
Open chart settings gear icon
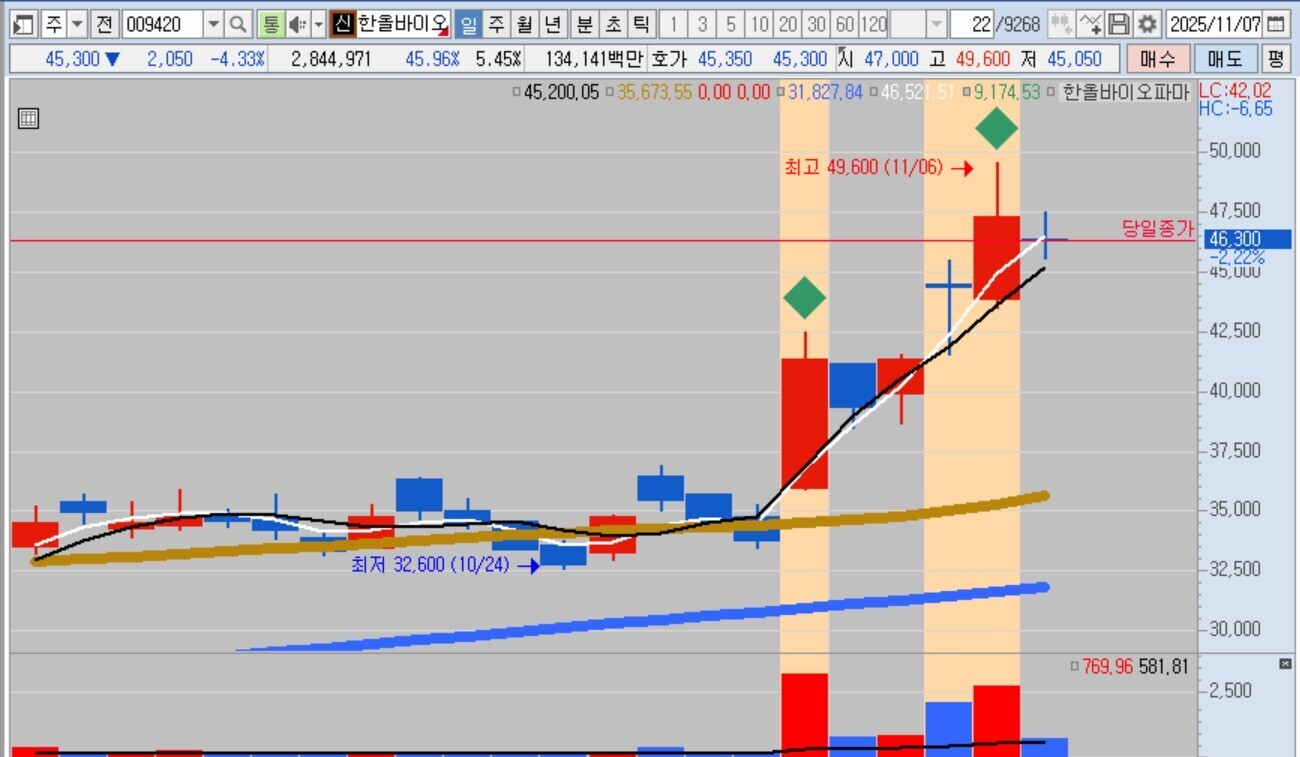coord(1147,24)
